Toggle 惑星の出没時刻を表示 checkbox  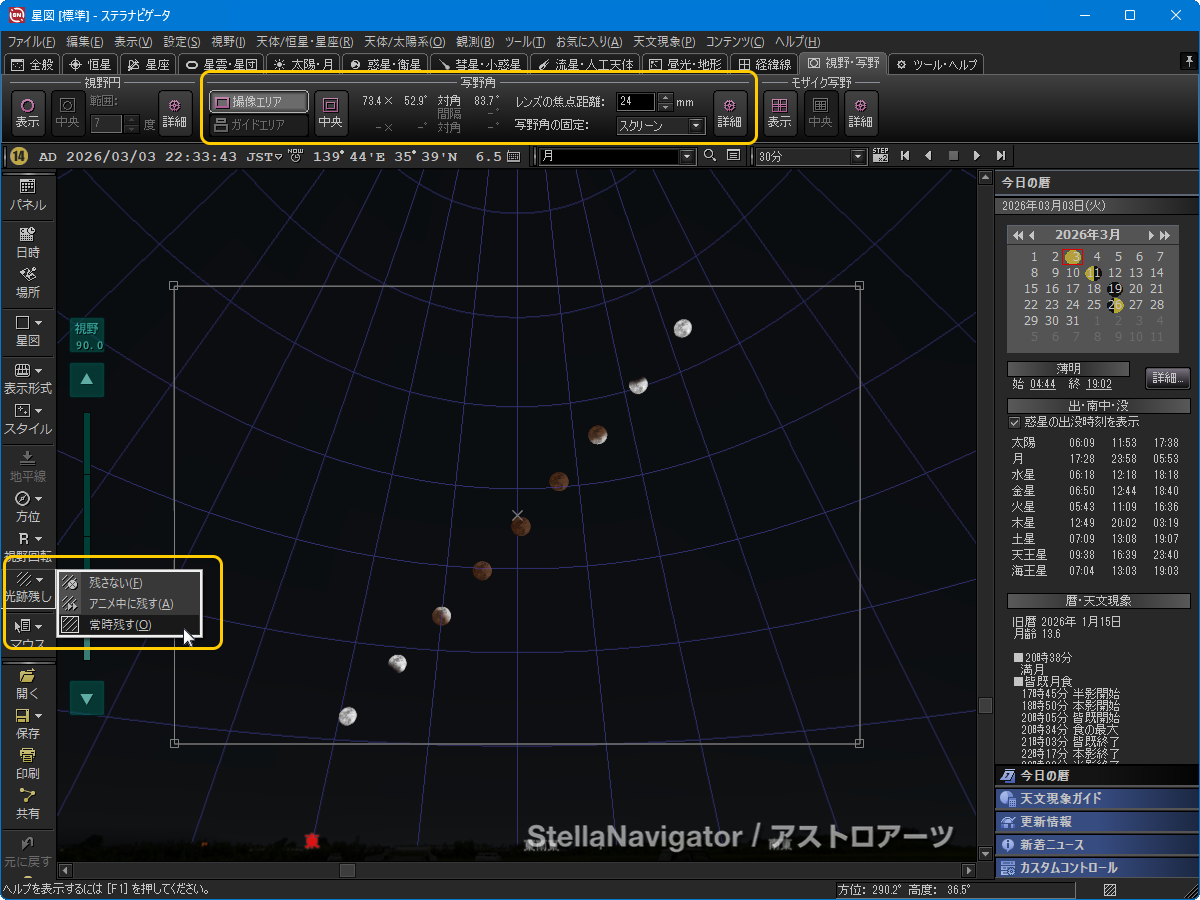pos(1015,422)
